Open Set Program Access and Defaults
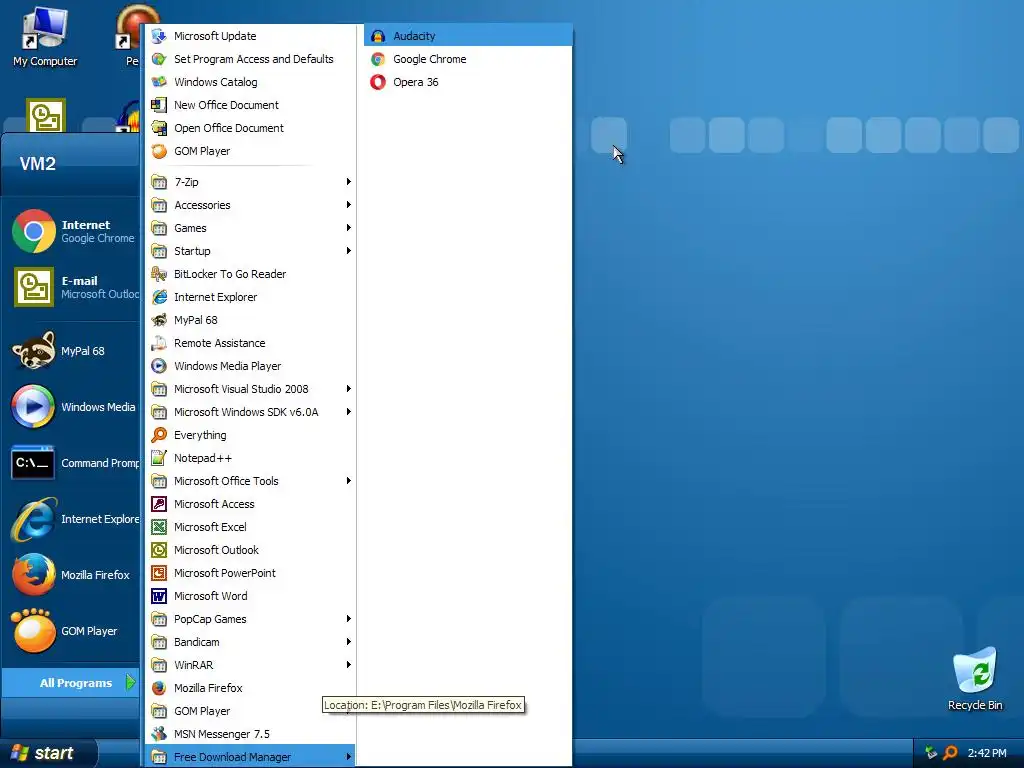The height and width of the screenshot is (768, 1024). pyautogui.click(x=251, y=59)
